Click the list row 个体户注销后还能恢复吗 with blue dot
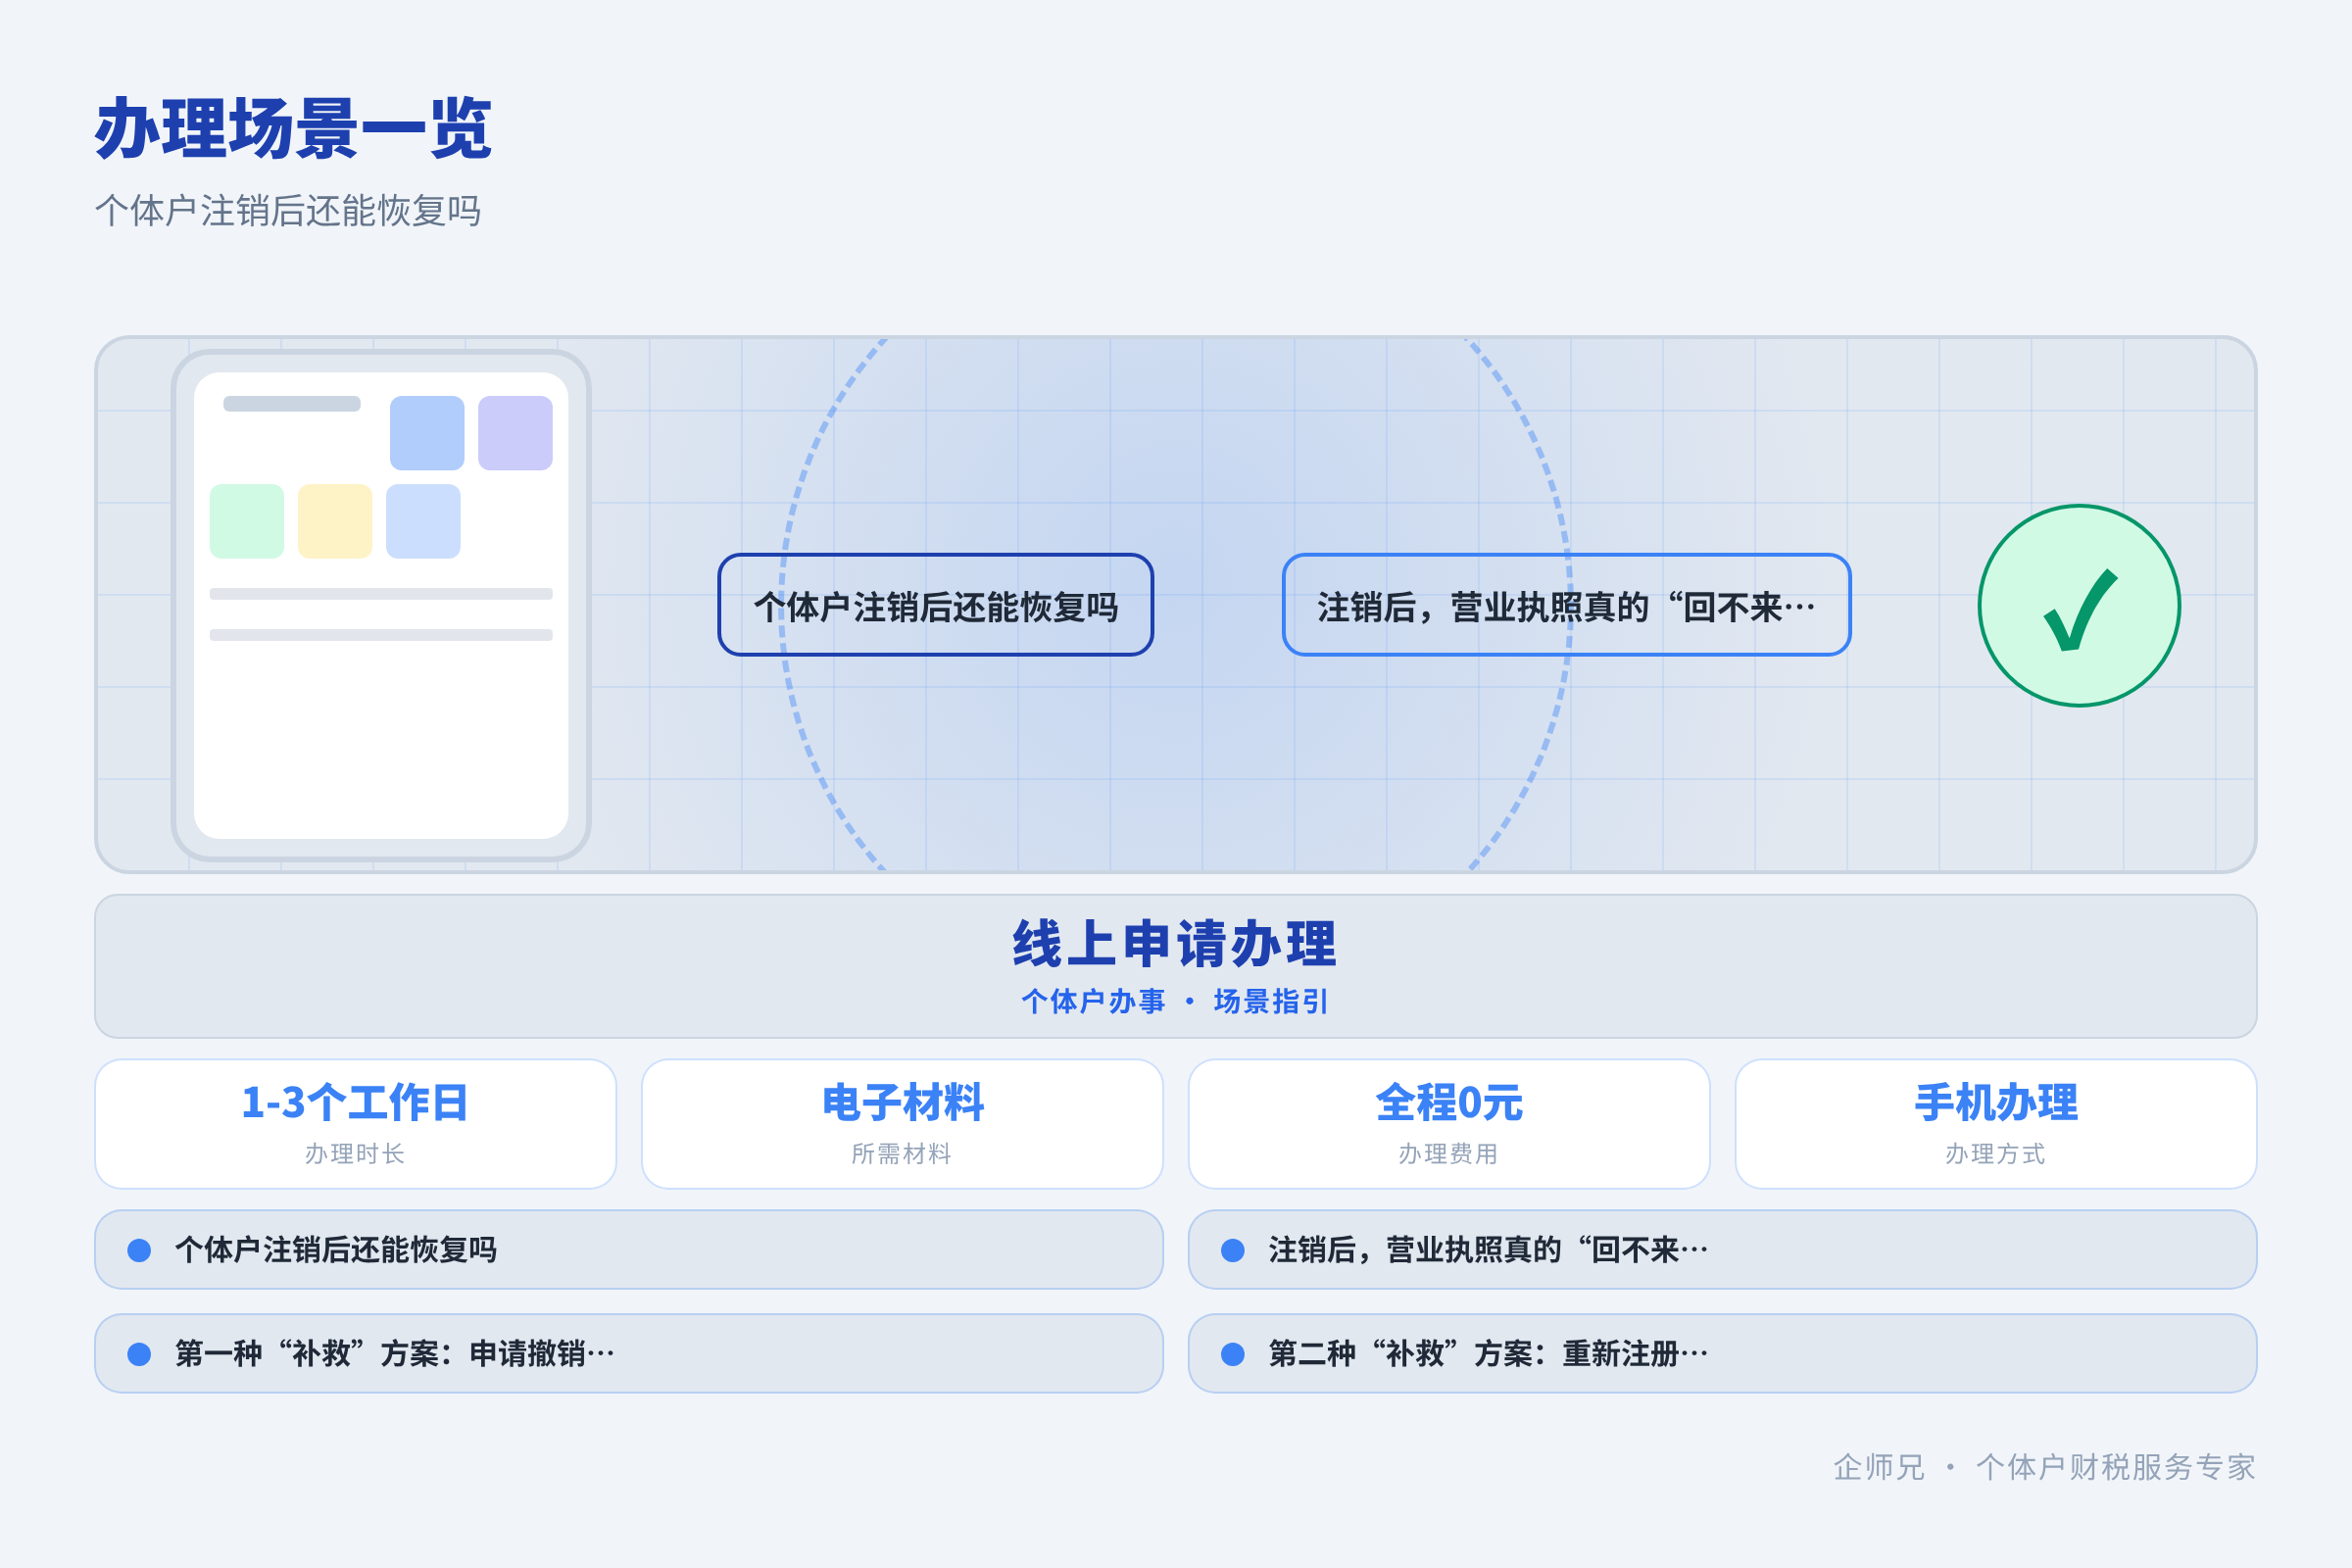Screen dimensions: 2352x1568 [629, 1250]
